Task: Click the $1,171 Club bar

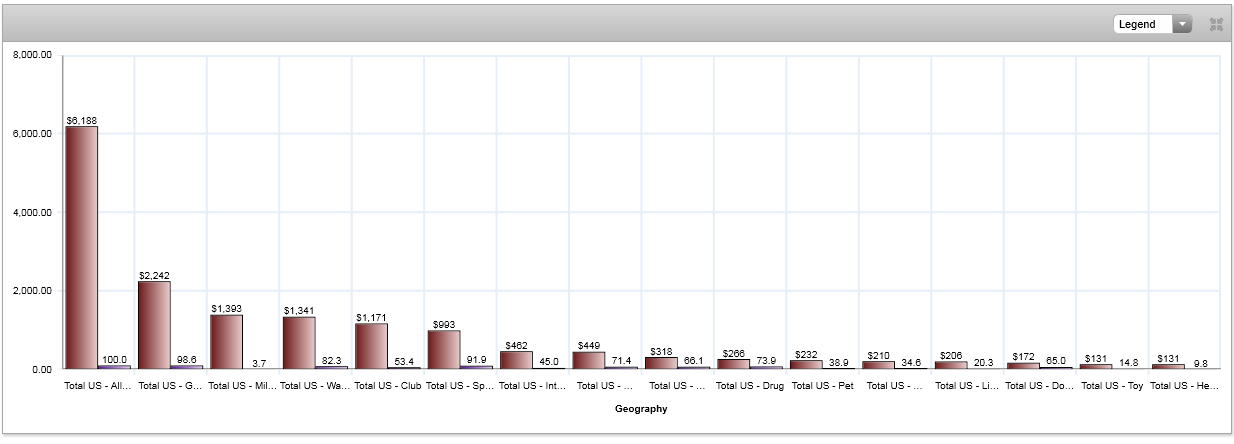Action: click(371, 346)
